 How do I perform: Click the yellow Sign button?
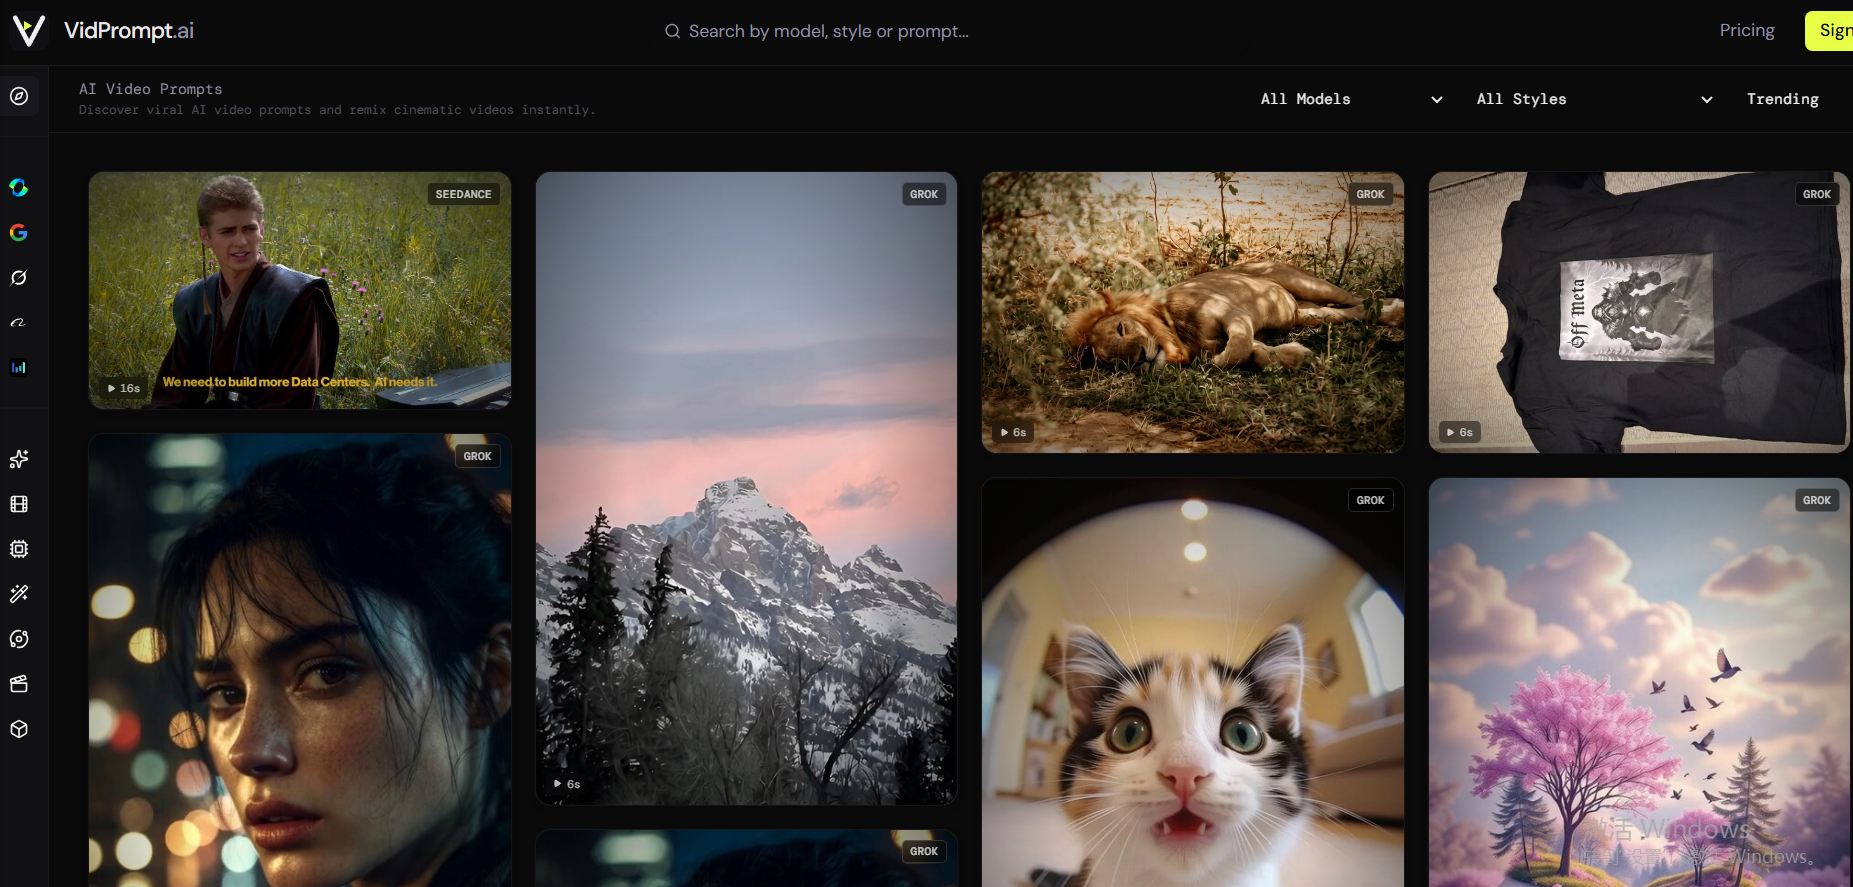click(x=1829, y=31)
